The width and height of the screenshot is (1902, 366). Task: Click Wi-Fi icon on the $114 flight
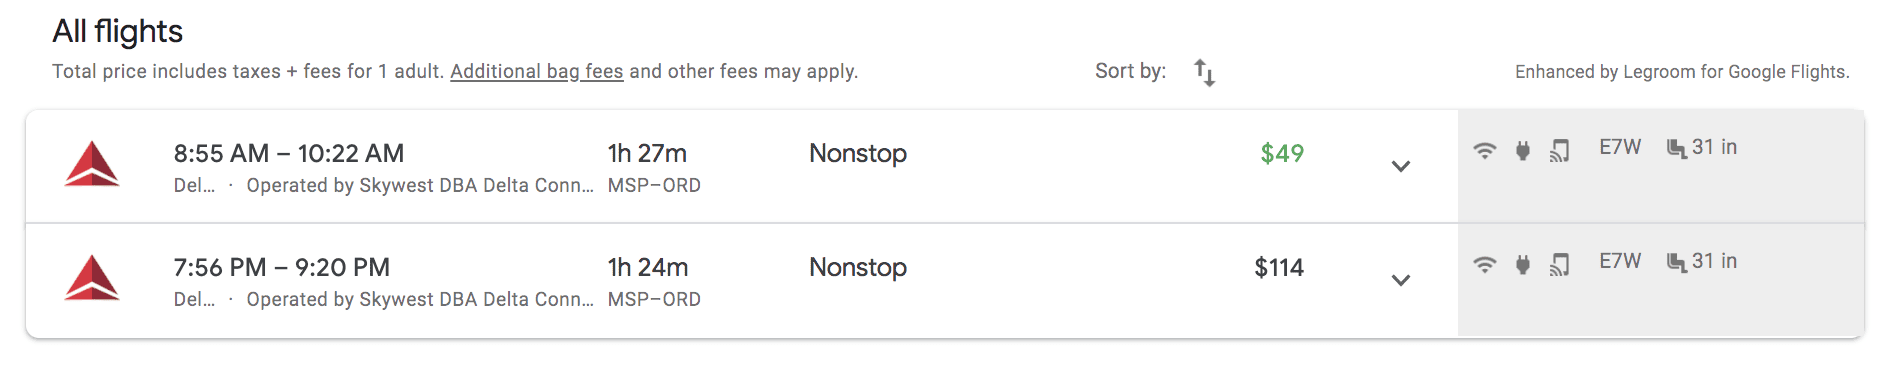1485,264
